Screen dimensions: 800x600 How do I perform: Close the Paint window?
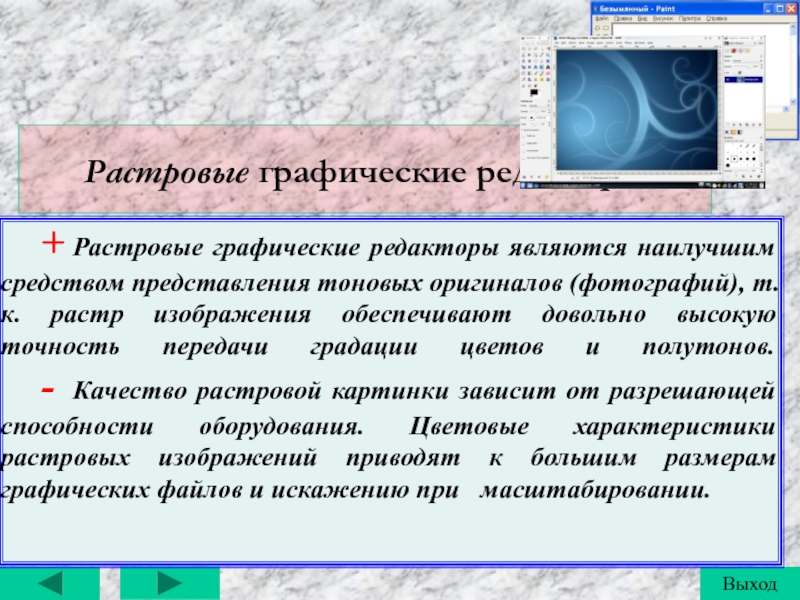pos(792,9)
